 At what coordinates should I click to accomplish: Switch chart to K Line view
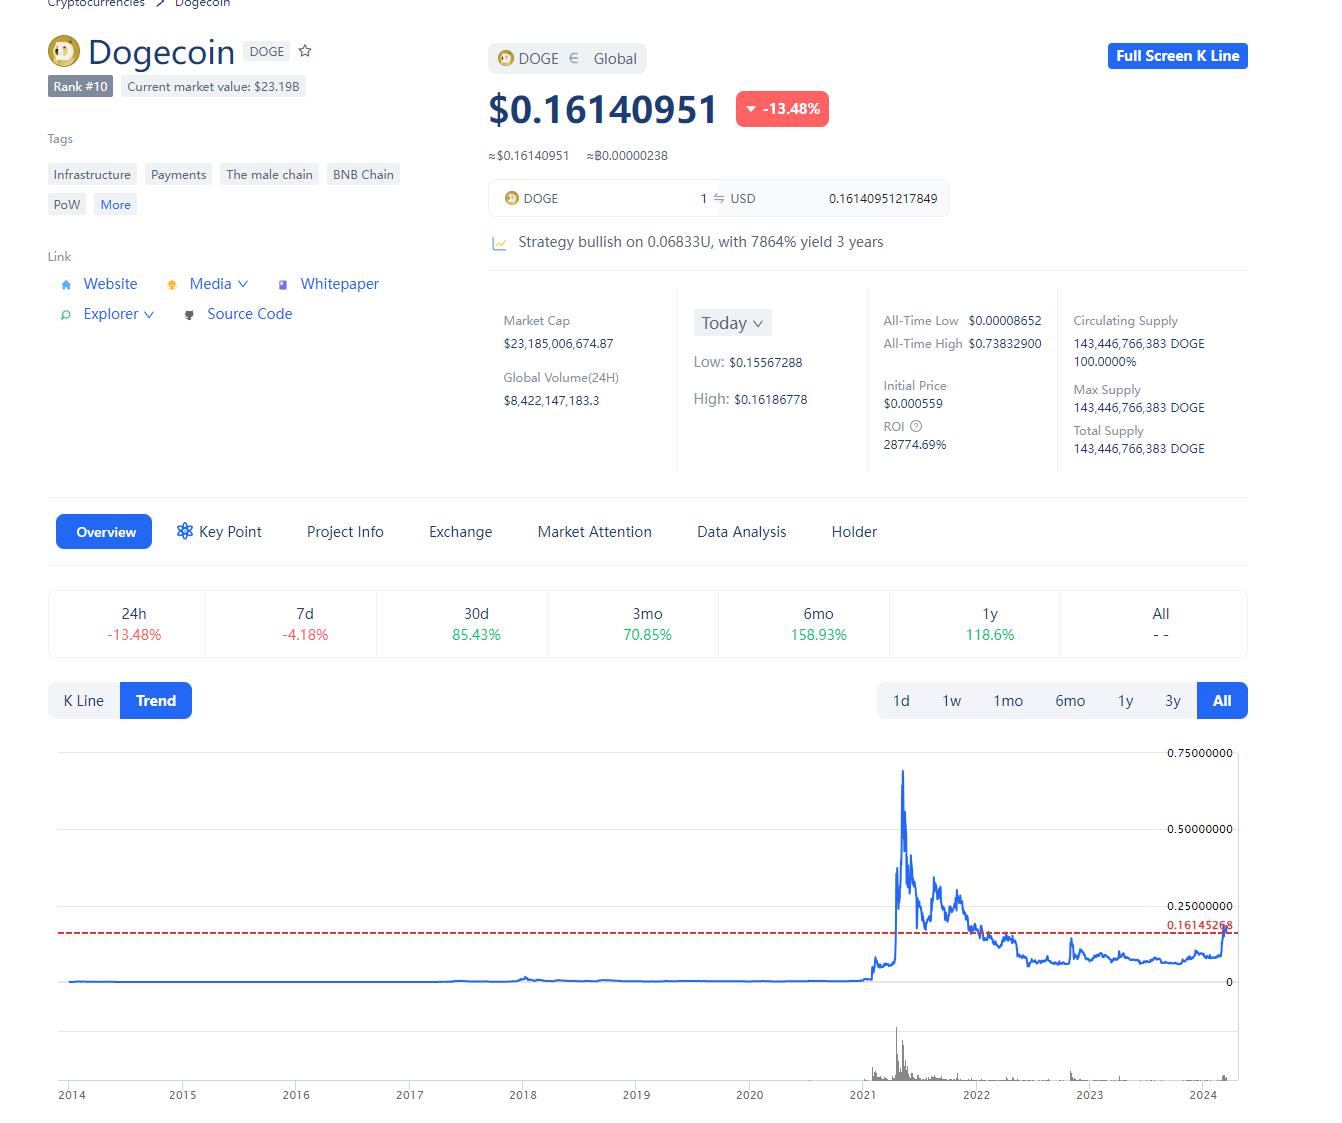[84, 700]
